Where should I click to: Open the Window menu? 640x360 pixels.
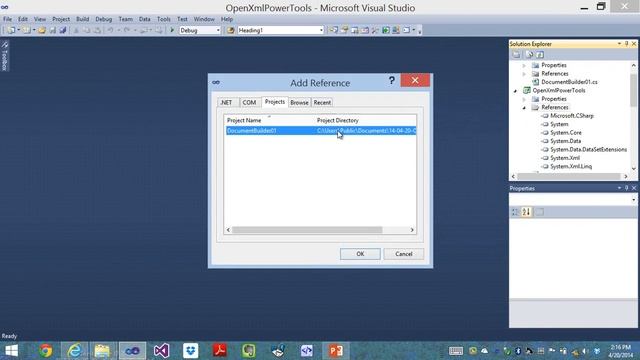coord(204,19)
